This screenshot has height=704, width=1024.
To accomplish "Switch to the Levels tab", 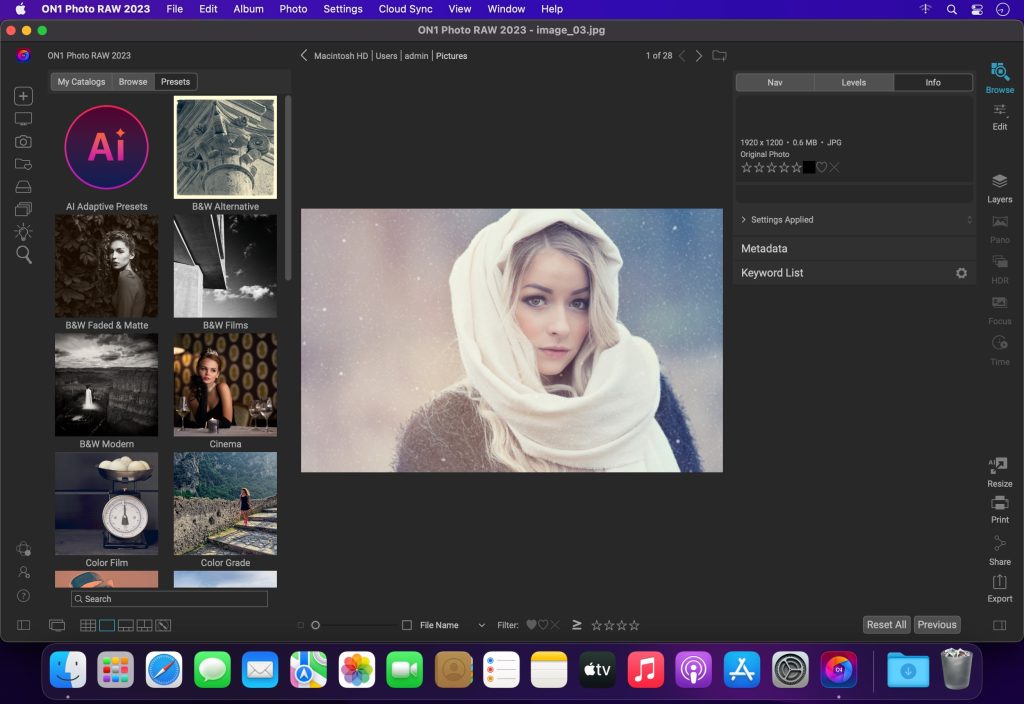I will point(853,82).
